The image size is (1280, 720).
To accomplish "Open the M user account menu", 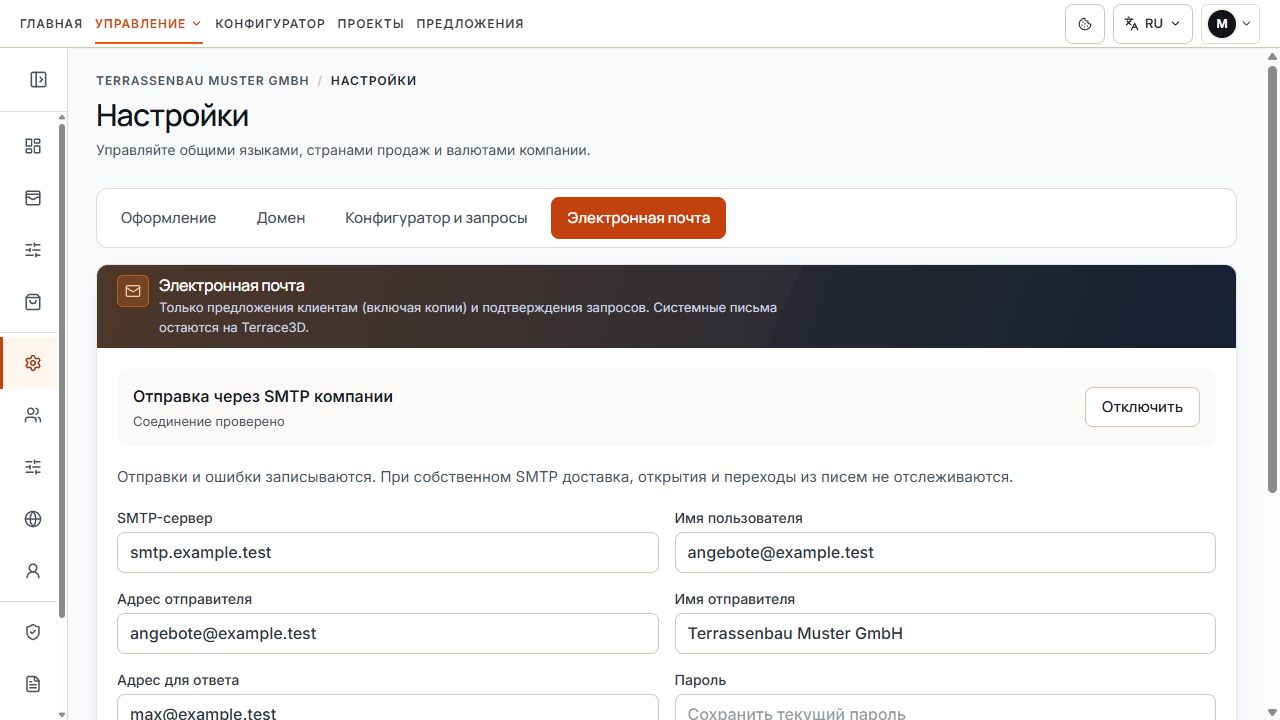I will [1230, 24].
